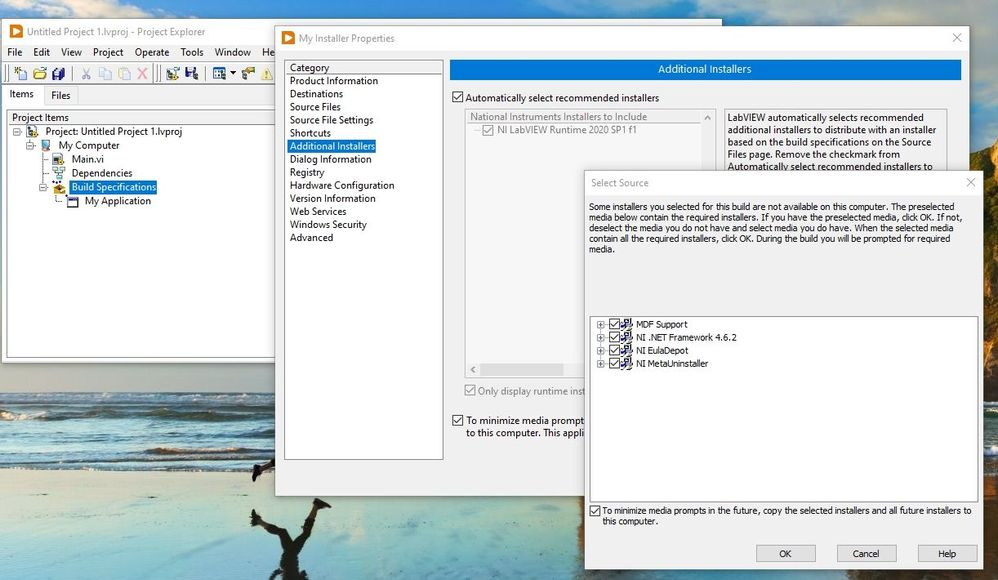Select the Product Information category
The width and height of the screenshot is (998, 580).
pyautogui.click(x=334, y=81)
